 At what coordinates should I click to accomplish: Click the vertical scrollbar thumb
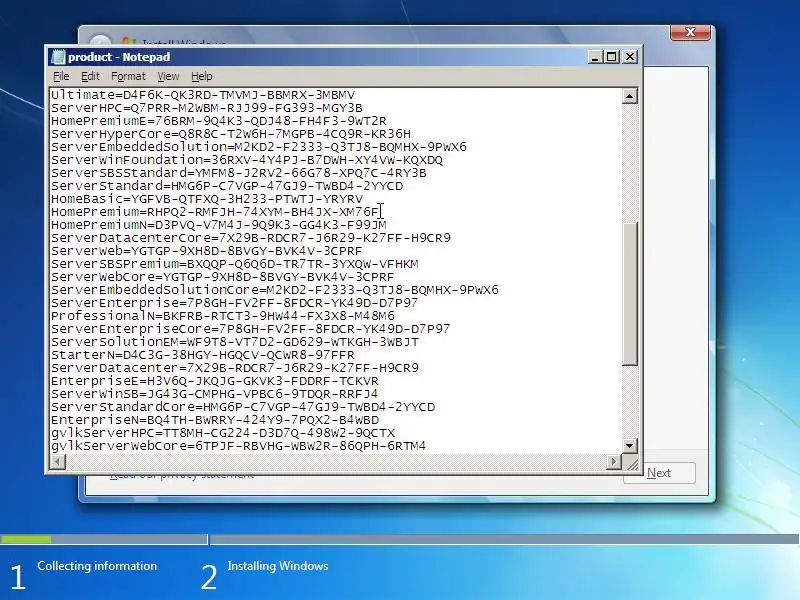[x=630, y=294]
